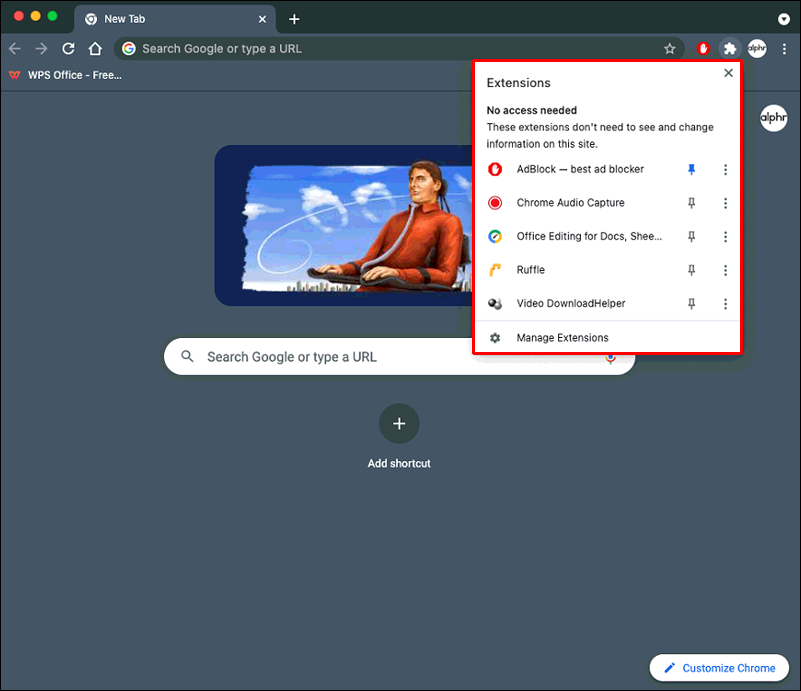Bookmark this tab with the star icon

(x=669, y=49)
